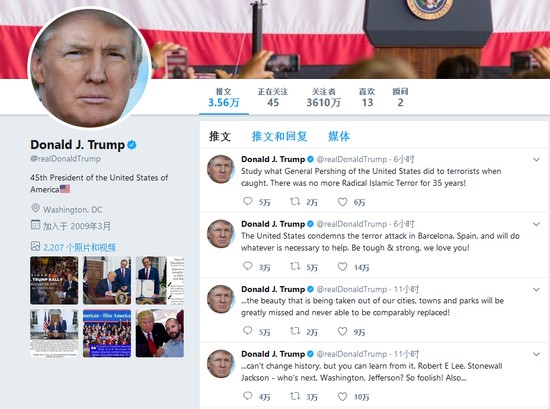
Task: Like the Robert E Lee tweet
Action: coord(342,396)
